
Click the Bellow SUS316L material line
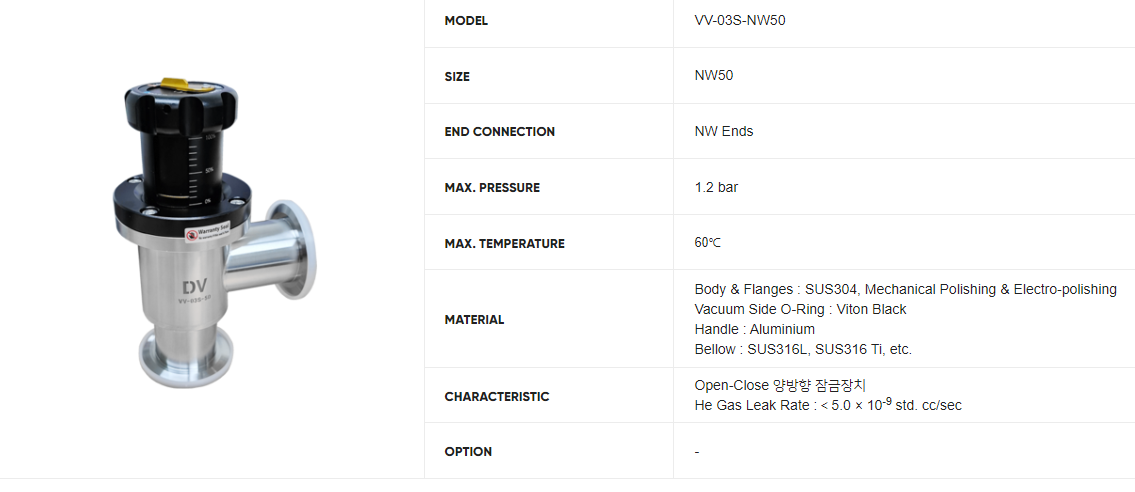[803, 349]
